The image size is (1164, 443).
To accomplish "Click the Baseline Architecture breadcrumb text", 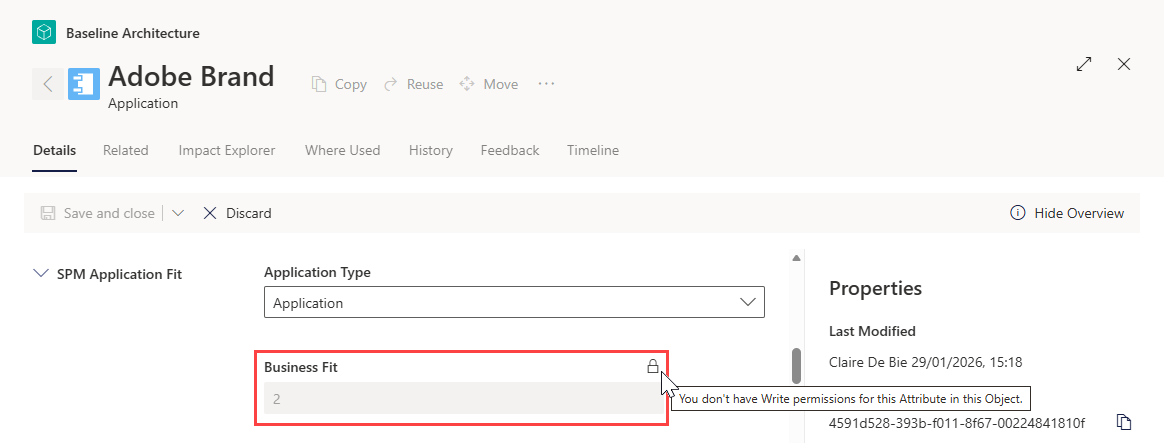I will point(133,33).
